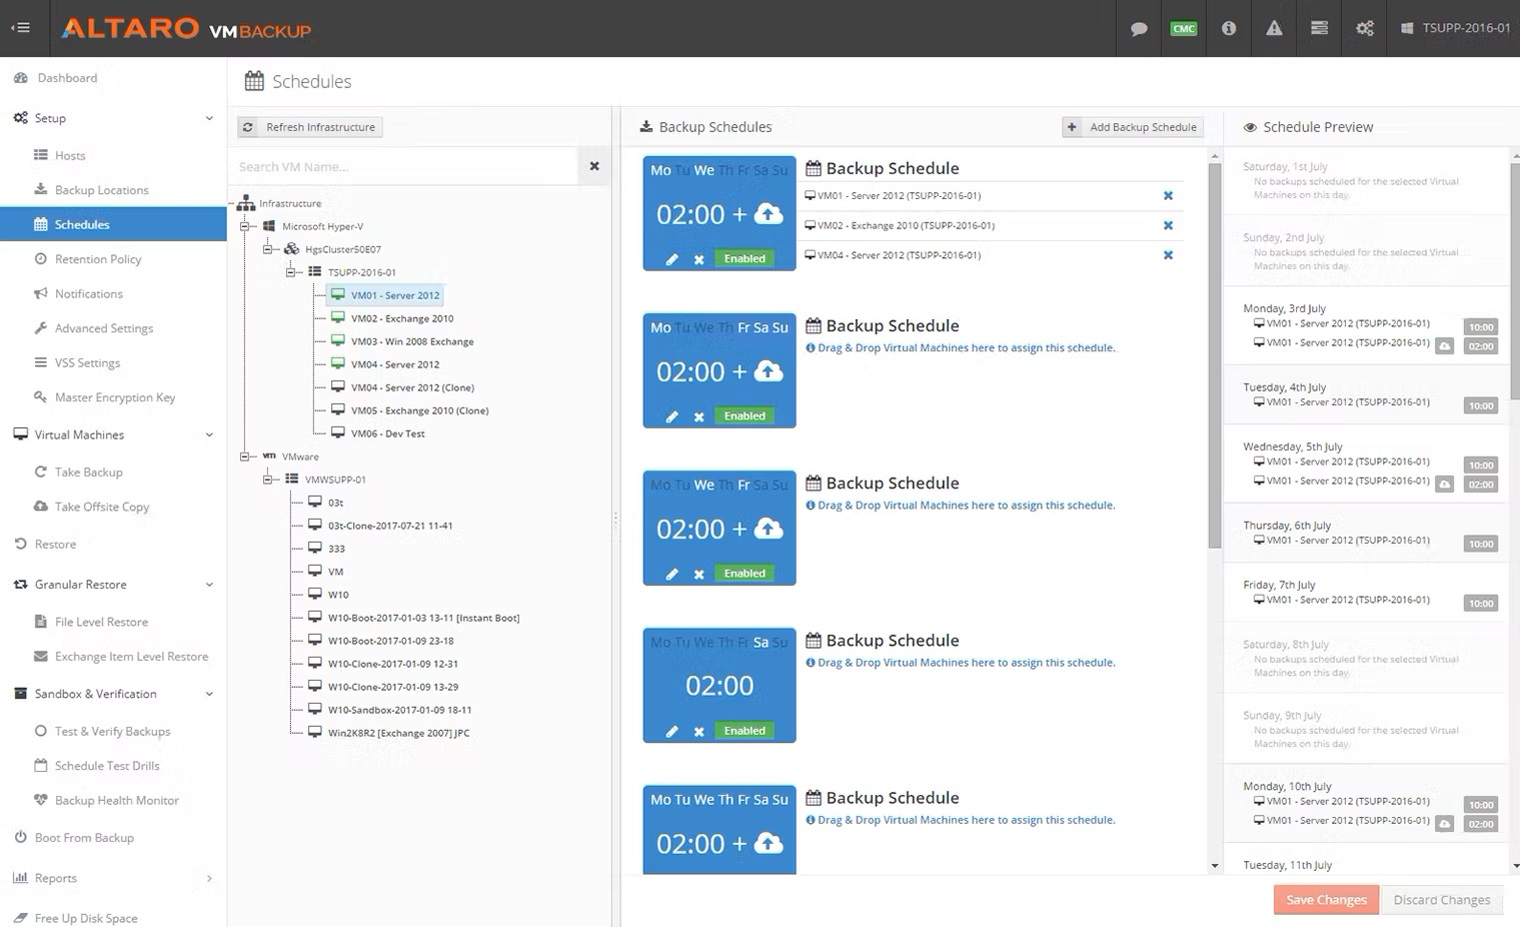This screenshot has height=927, width=1520.
Task: Collapse the sidebar with the top-left menu icon
Action: pos(20,28)
